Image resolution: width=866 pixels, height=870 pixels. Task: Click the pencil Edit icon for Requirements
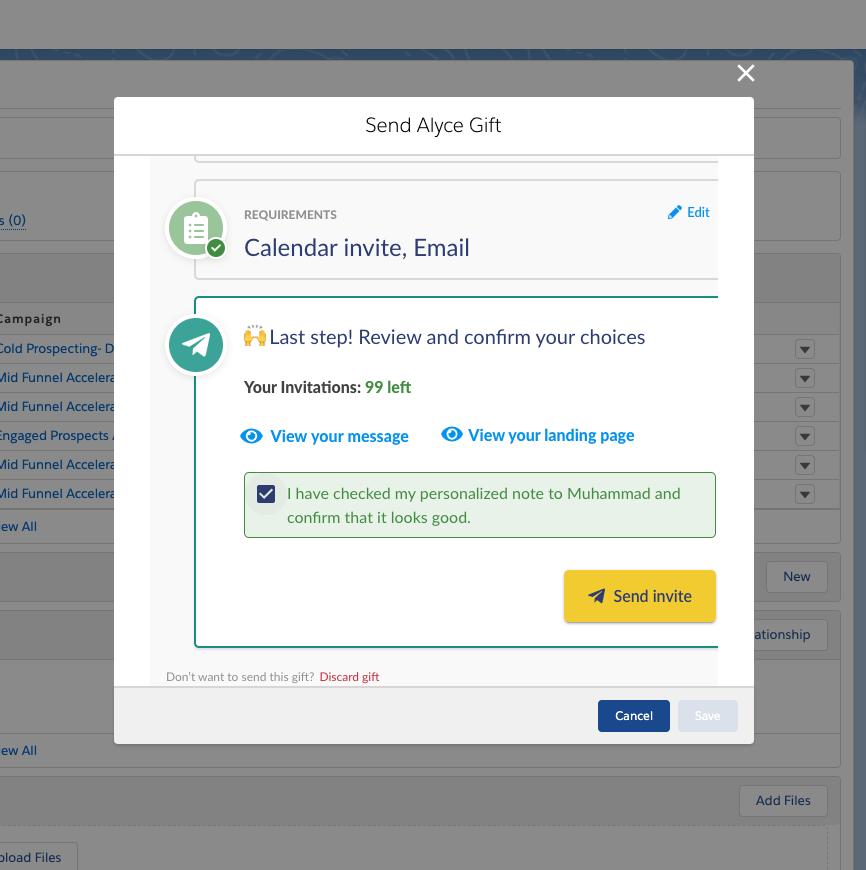[674, 213]
